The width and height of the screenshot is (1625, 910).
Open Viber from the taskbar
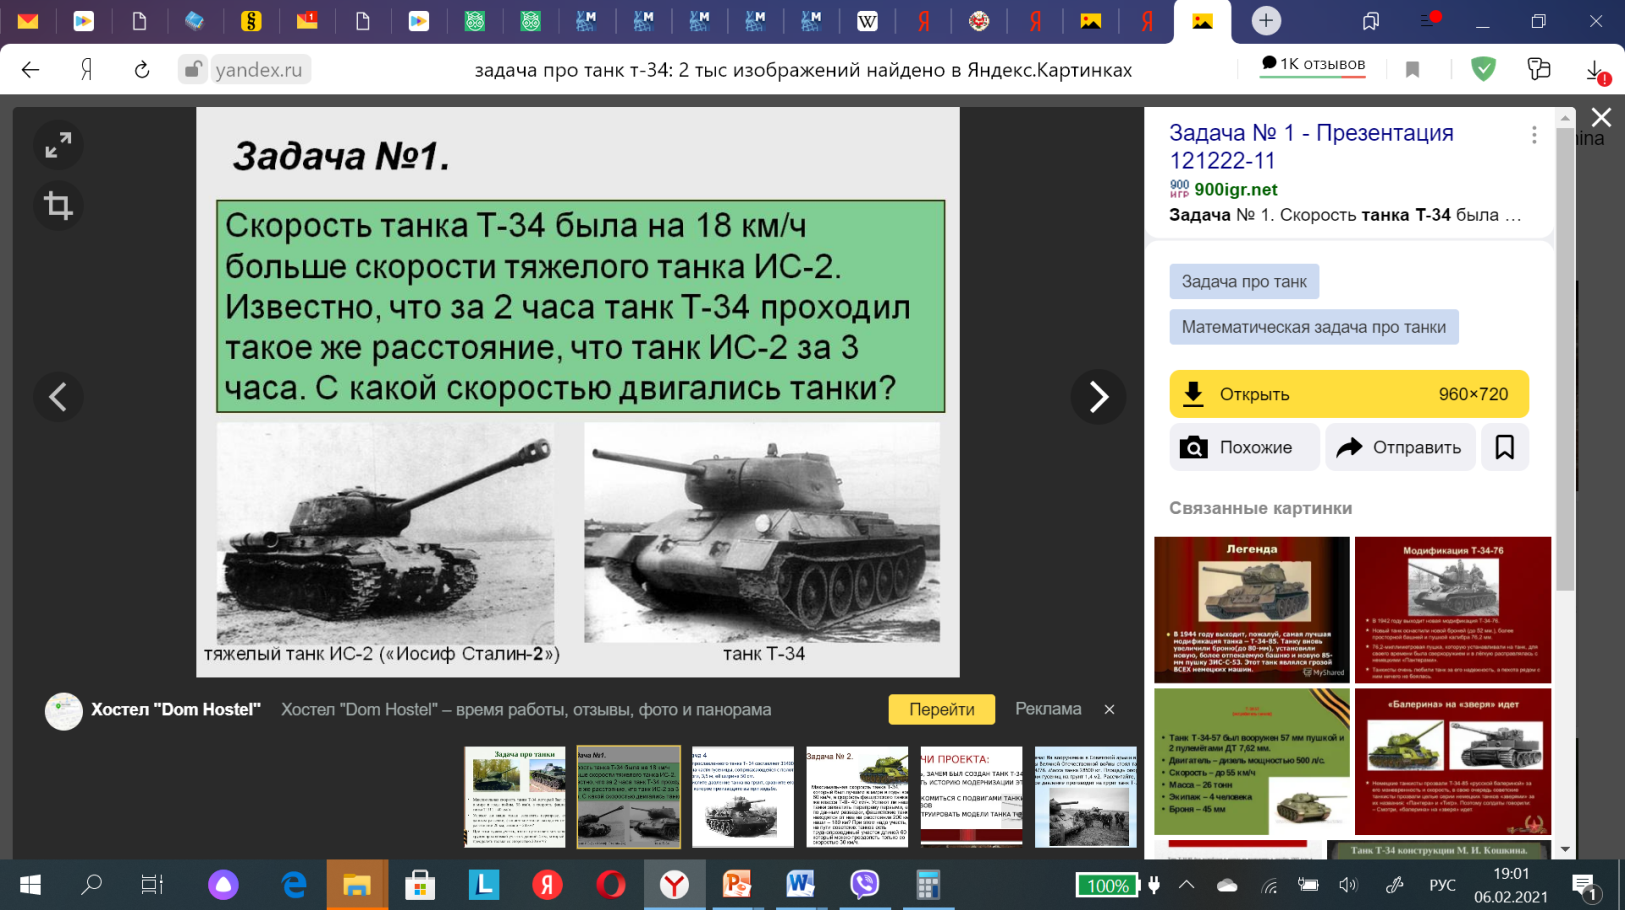pos(864,885)
